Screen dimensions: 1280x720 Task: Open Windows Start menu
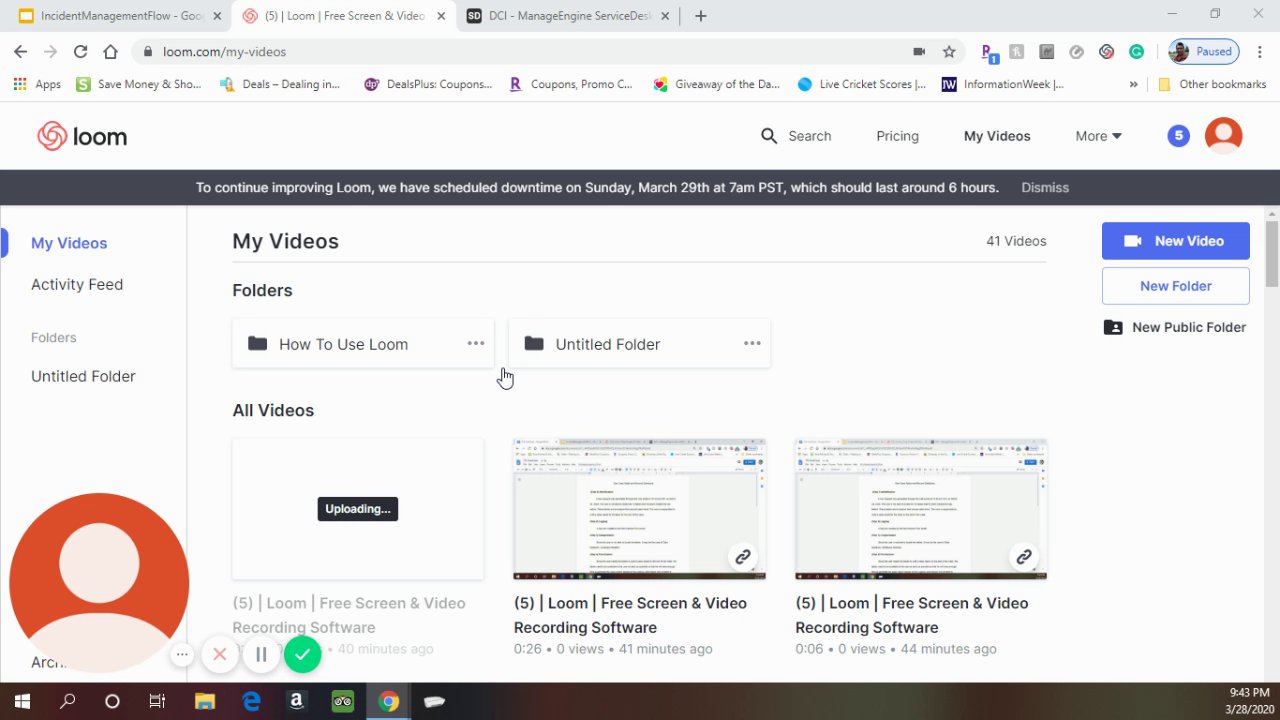click(22, 701)
